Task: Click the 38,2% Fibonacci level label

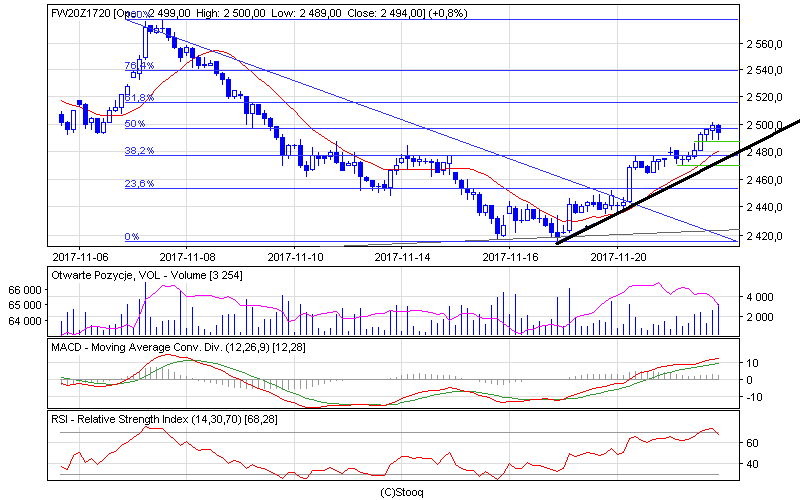Action: [x=139, y=151]
